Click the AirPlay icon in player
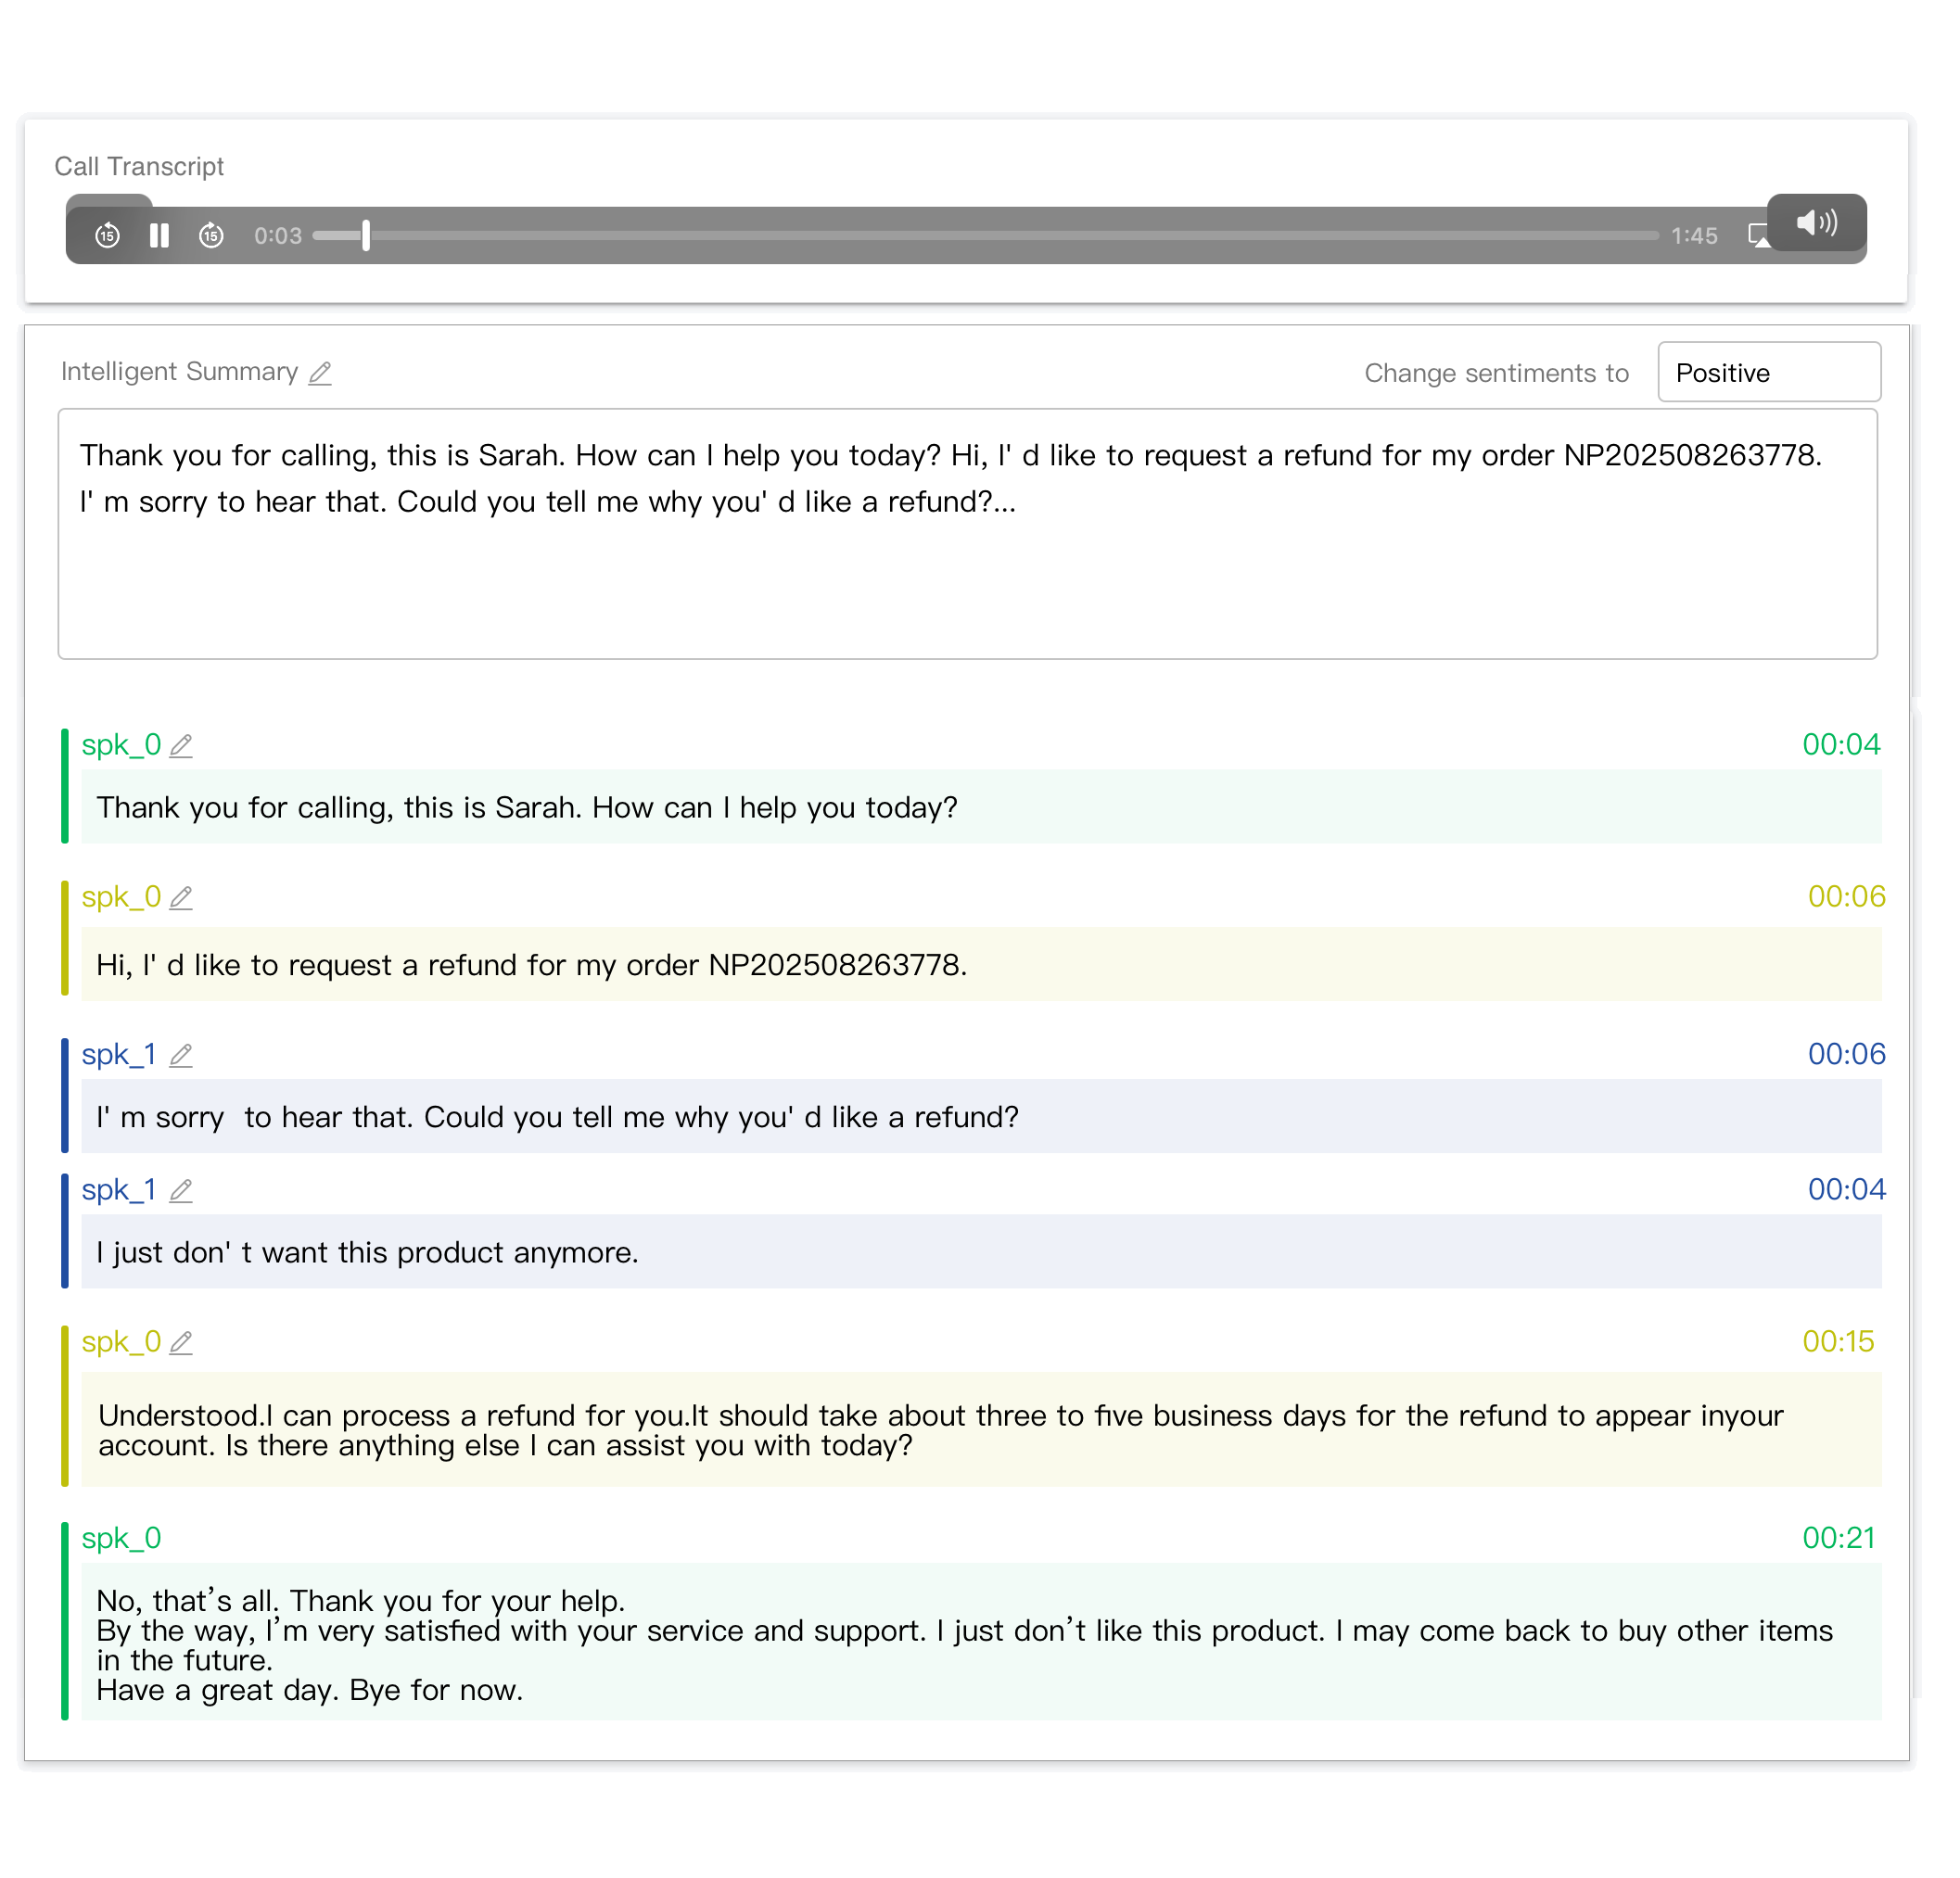Viewport: 1960px width, 1878px height. [x=1758, y=236]
